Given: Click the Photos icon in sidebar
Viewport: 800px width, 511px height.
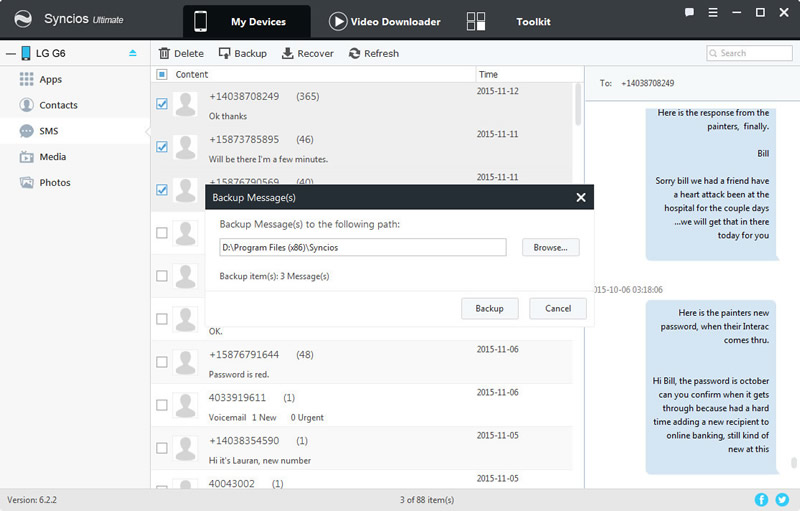Looking at the screenshot, I should point(27,183).
